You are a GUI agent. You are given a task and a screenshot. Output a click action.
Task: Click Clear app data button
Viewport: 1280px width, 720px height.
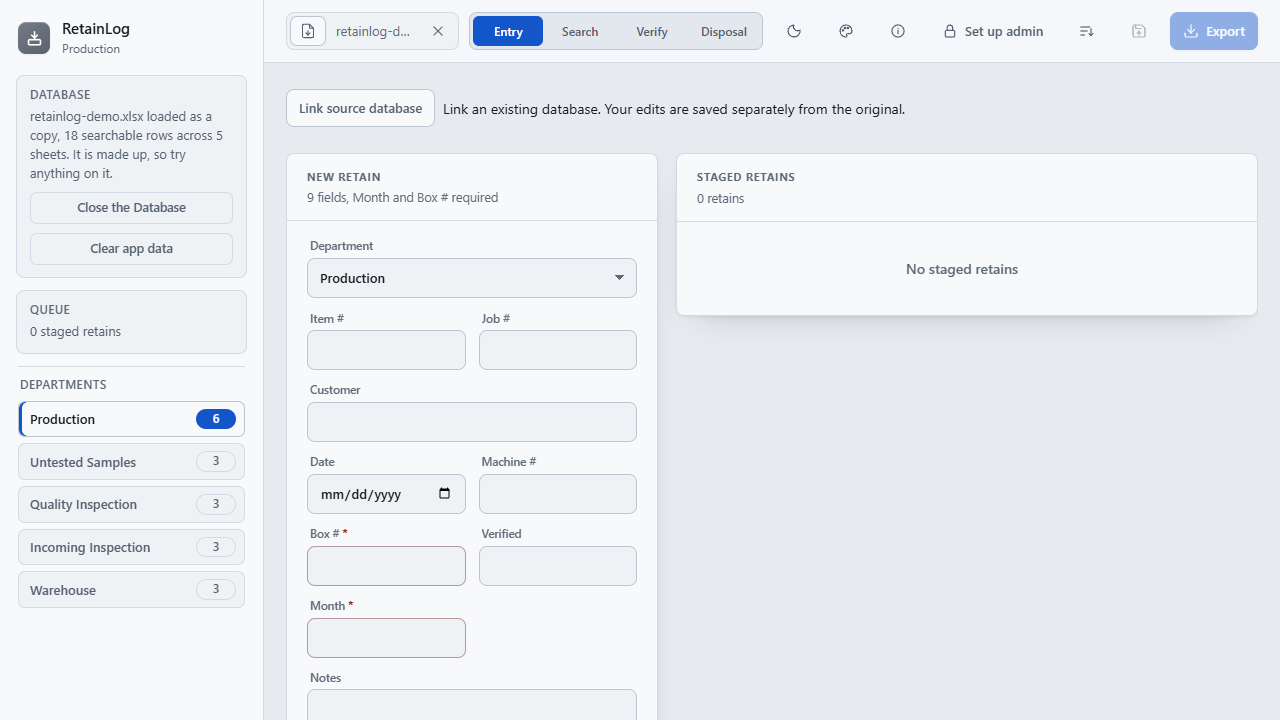131,249
